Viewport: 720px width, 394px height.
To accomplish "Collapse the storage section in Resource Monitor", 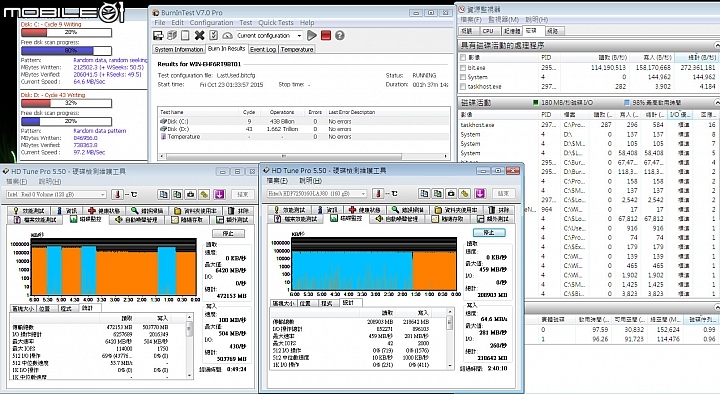I will click(x=716, y=307).
